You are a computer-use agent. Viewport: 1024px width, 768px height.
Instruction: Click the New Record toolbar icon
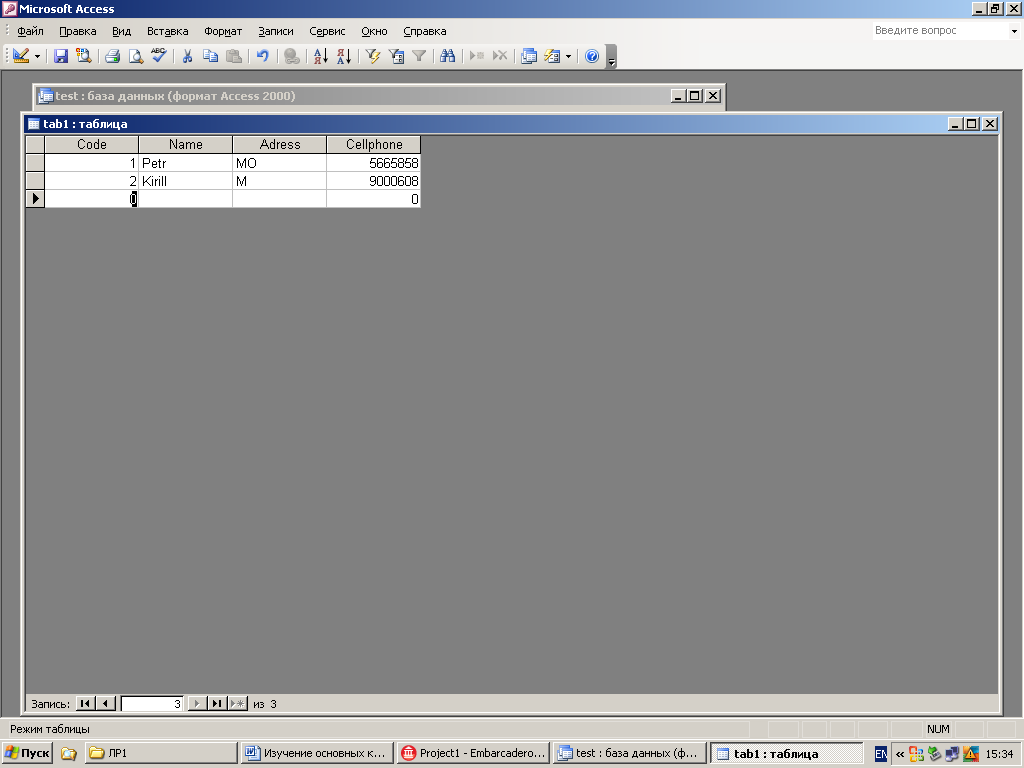pos(477,56)
